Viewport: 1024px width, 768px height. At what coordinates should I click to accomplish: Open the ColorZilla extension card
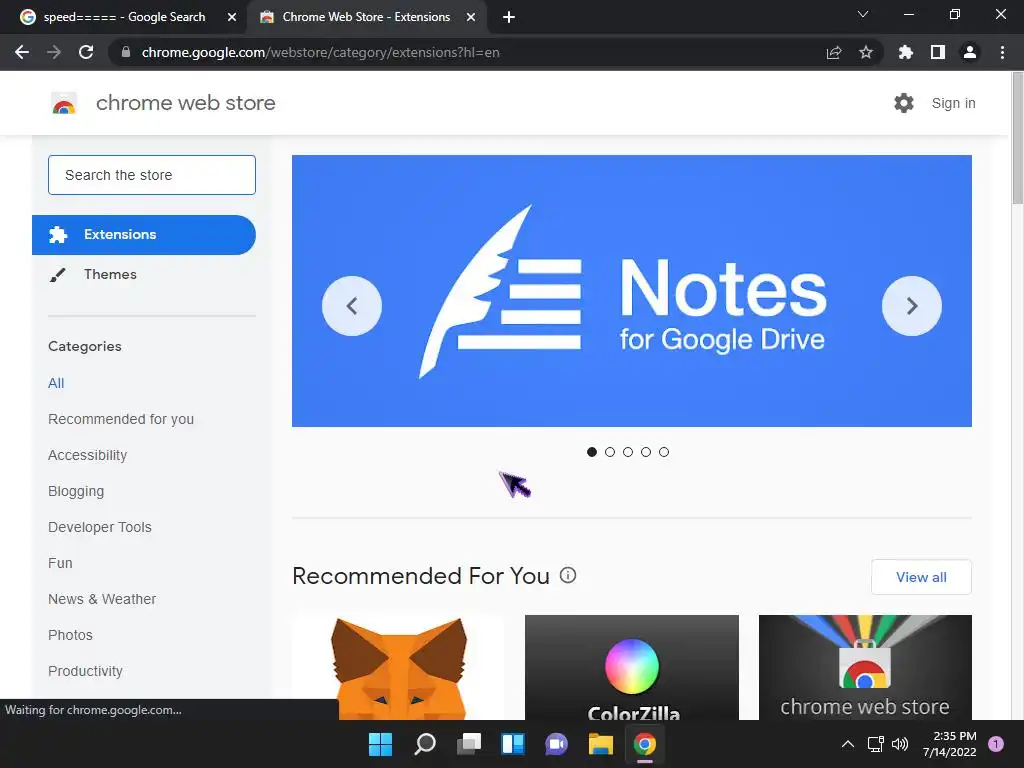pyautogui.click(x=632, y=667)
